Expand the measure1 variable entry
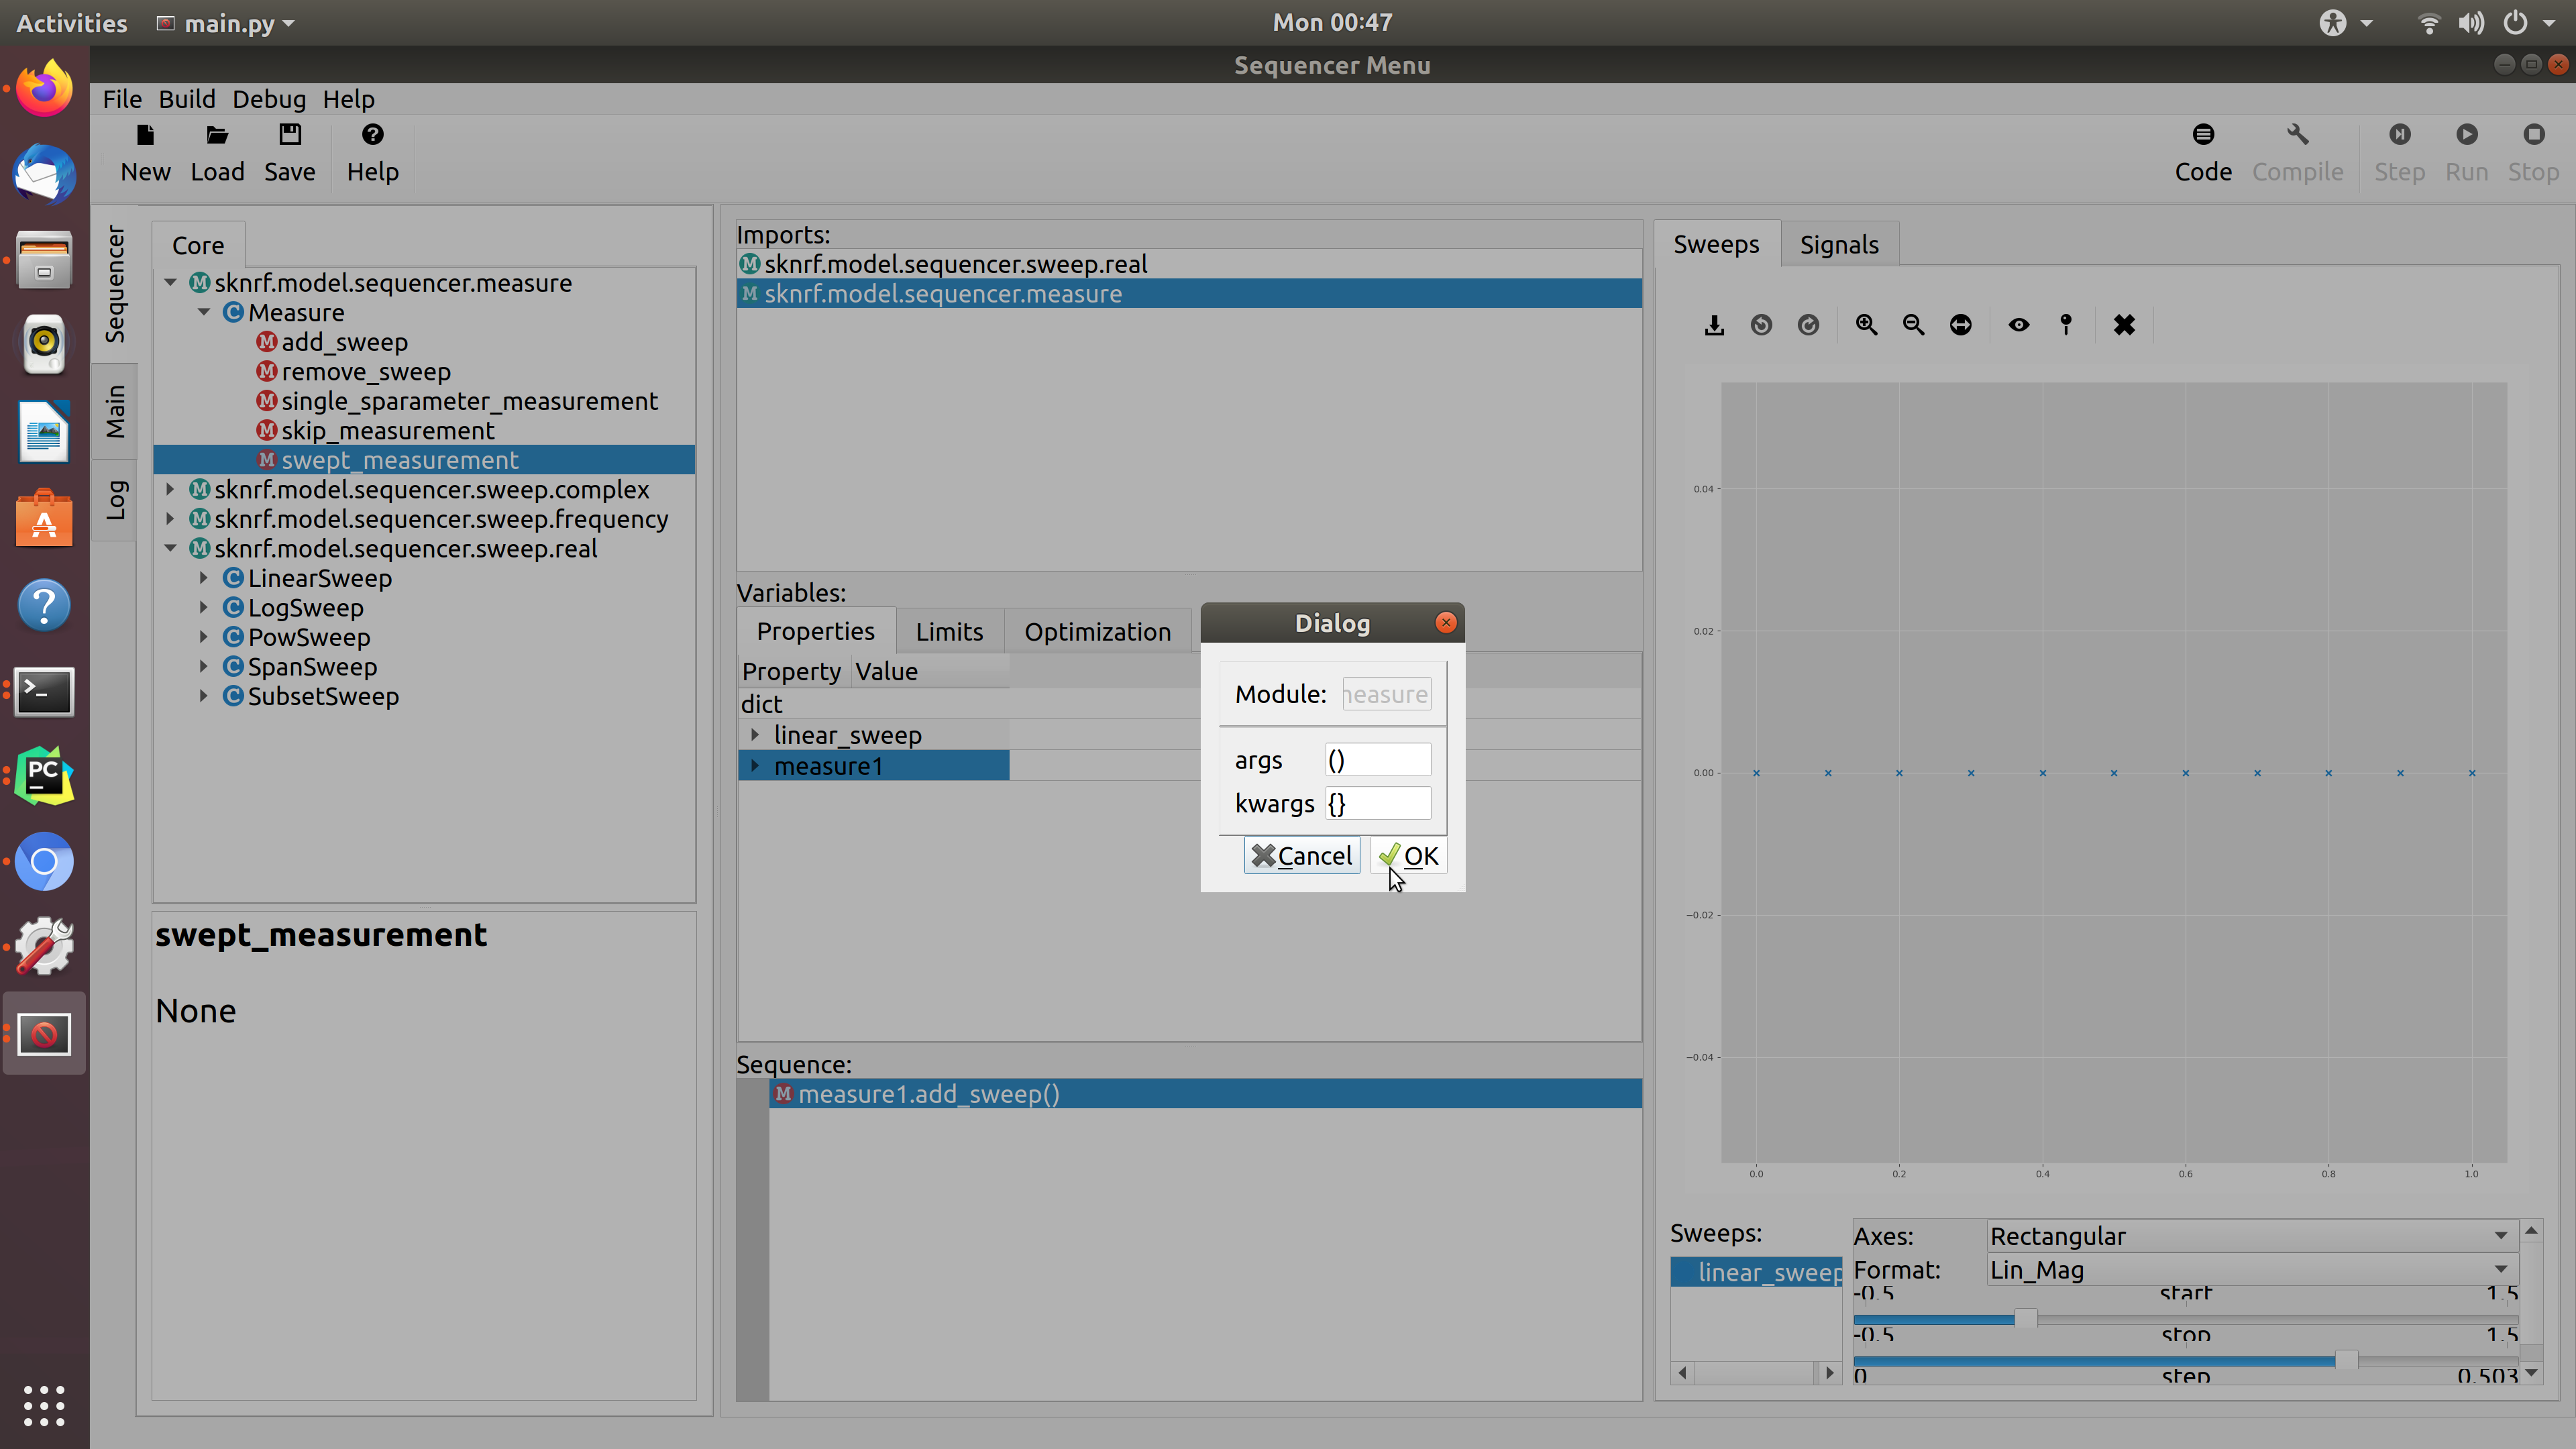This screenshot has width=2576, height=1449. pos(755,764)
